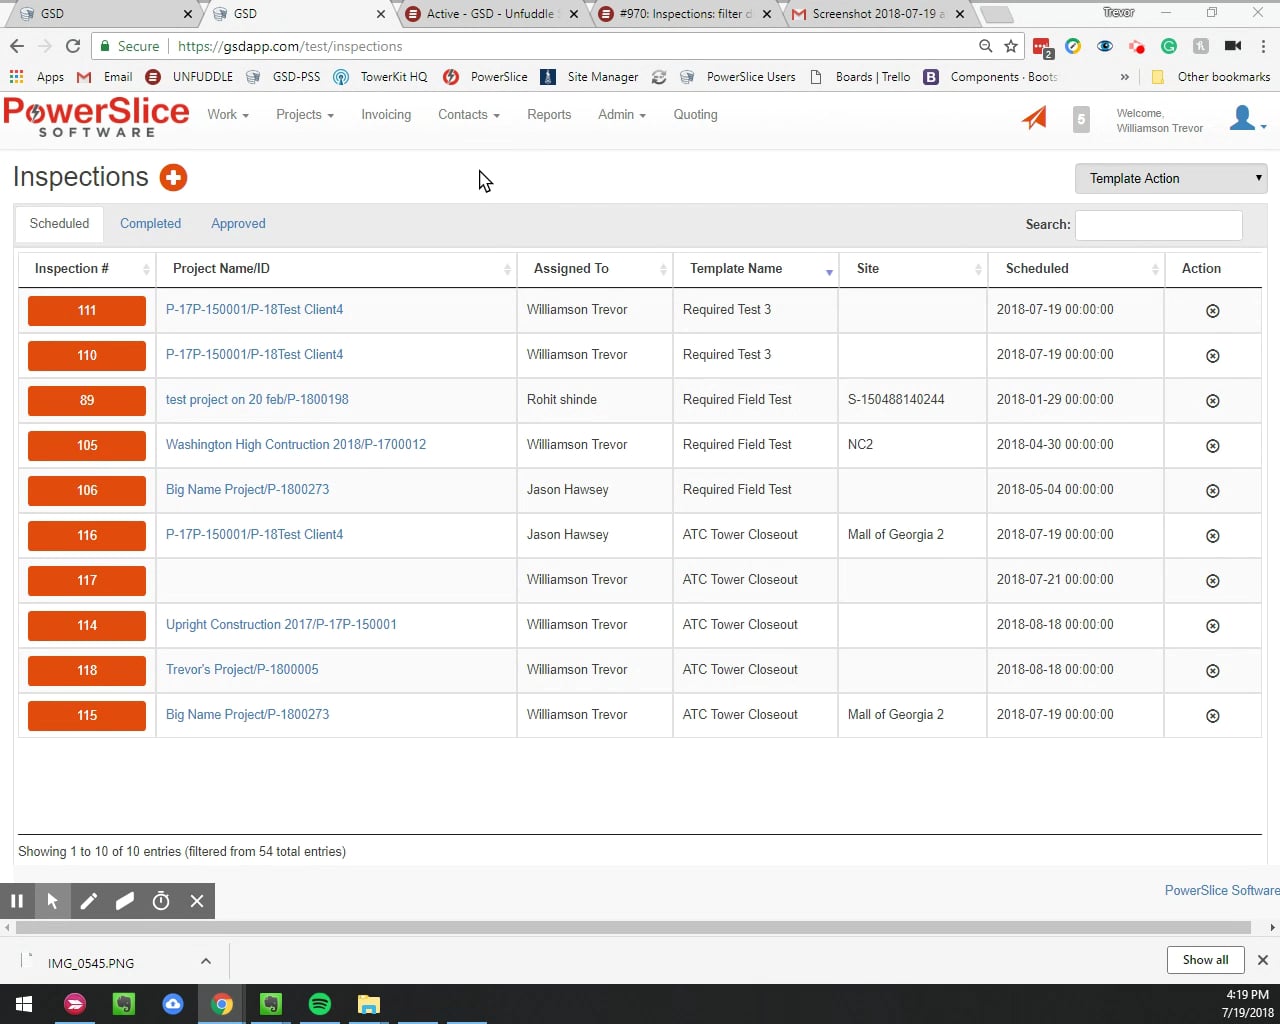Sort by Assigned To column

pos(595,269)
